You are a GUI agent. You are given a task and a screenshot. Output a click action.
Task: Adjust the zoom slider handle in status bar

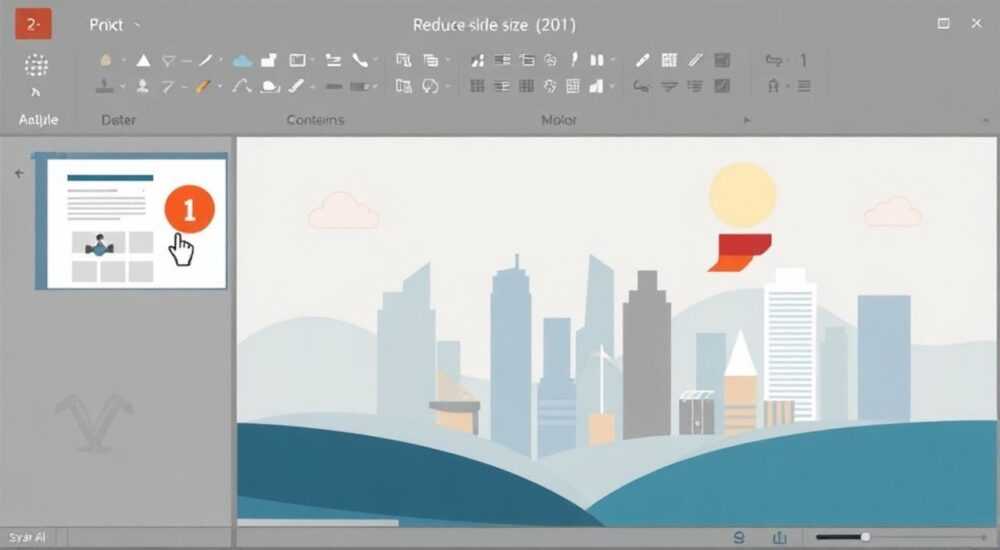pos(865,537)
